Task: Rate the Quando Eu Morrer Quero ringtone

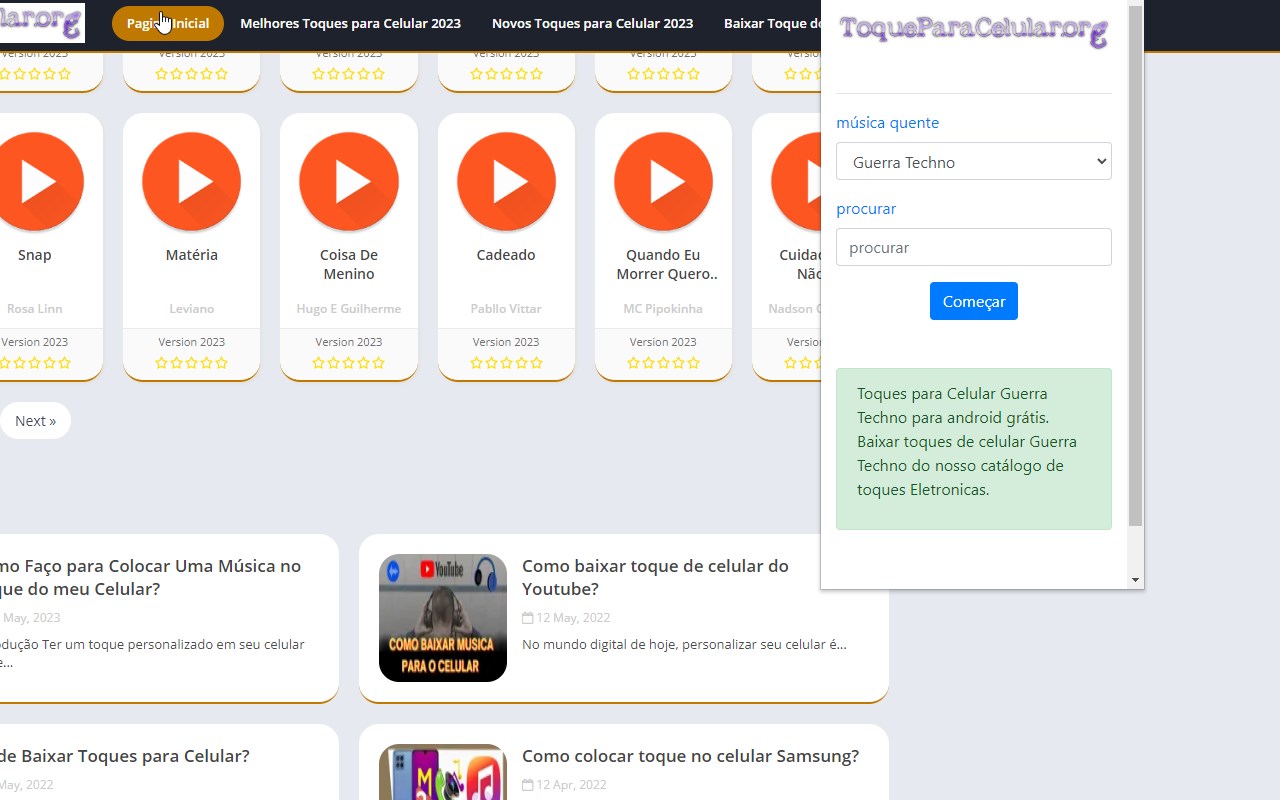Action: point(663,363)
